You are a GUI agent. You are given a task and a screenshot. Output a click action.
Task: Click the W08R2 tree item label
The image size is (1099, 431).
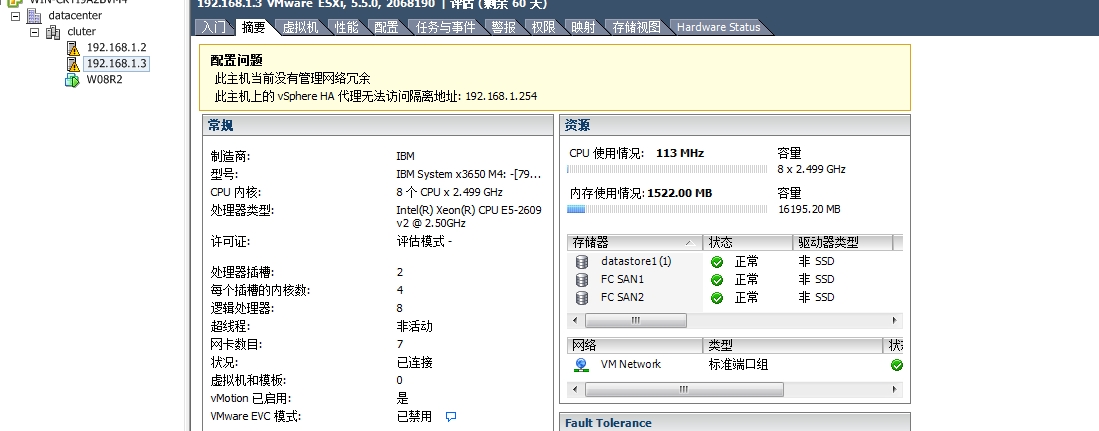pyautogui.click(x=104, y=79)
